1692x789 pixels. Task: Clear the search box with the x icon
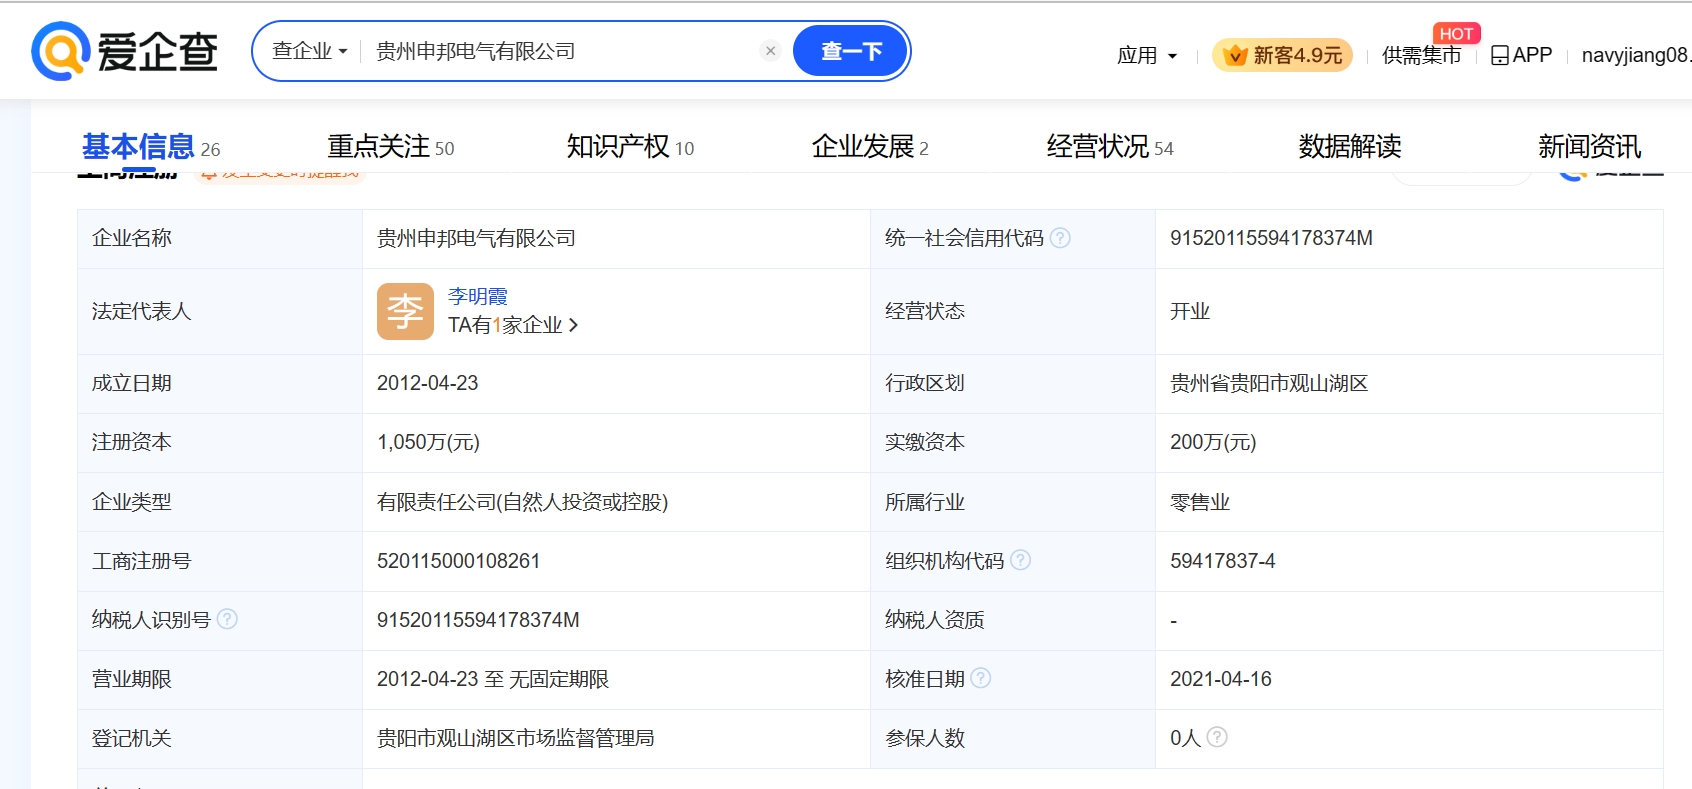click(x=770, y=51)
